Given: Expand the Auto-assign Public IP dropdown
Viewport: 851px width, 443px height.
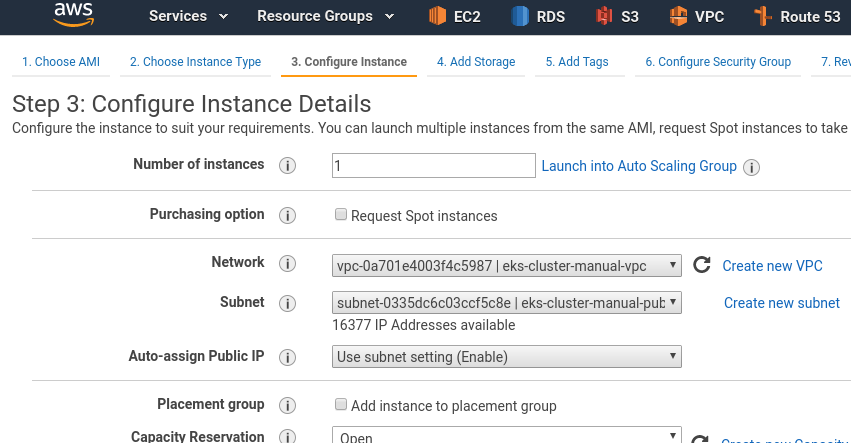Looking at the screenshot, I should [506, 357].
